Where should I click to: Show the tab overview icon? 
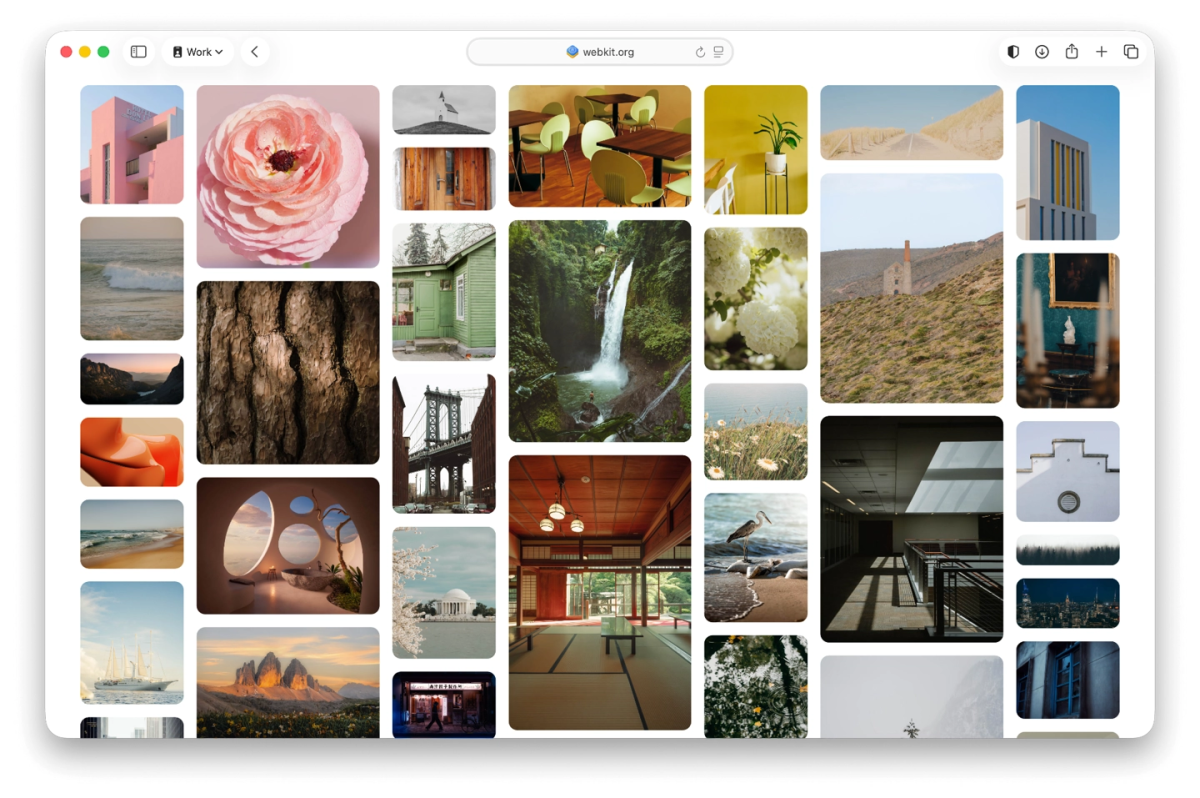pyautogui.click(x=1131, y=52)
